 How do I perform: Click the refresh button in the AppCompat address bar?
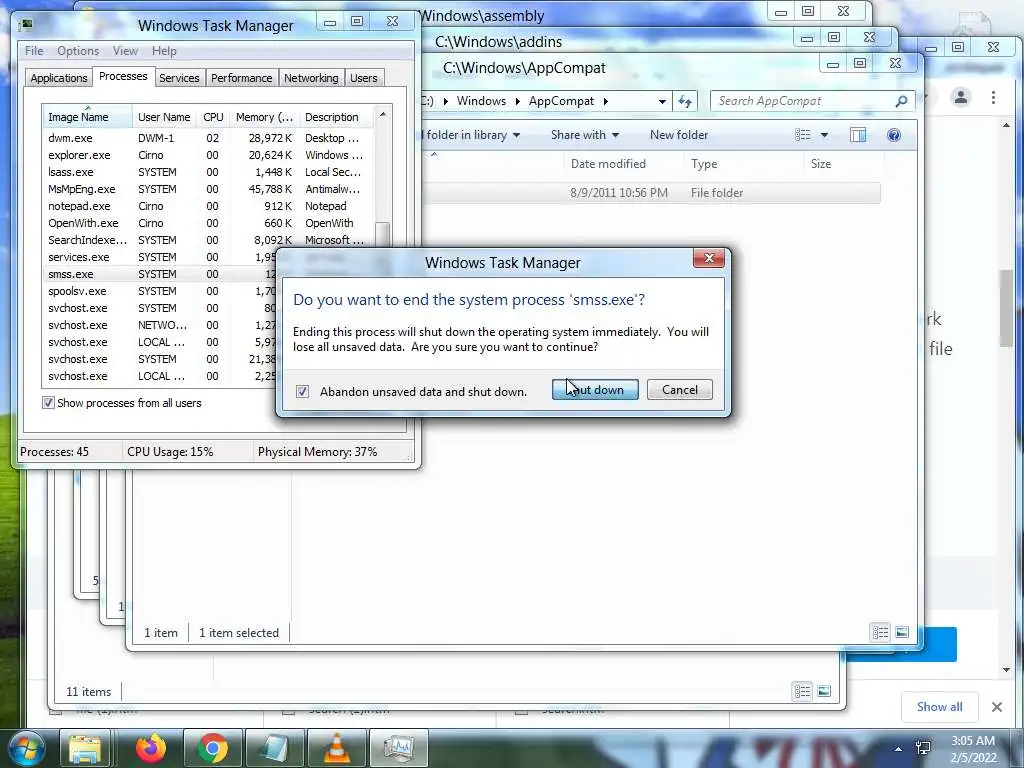pyautogui.click(x=684, y=101)
